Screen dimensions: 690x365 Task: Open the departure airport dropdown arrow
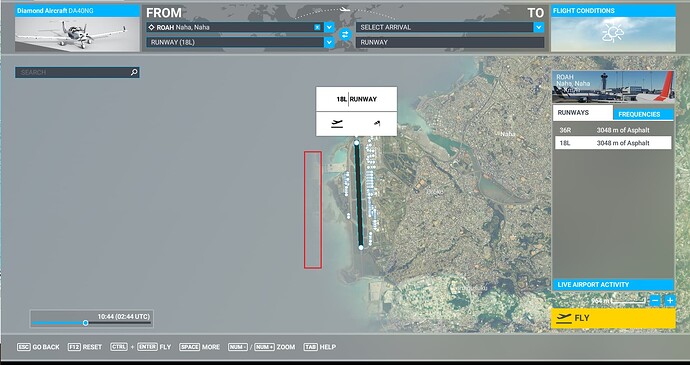pos(329,27)
